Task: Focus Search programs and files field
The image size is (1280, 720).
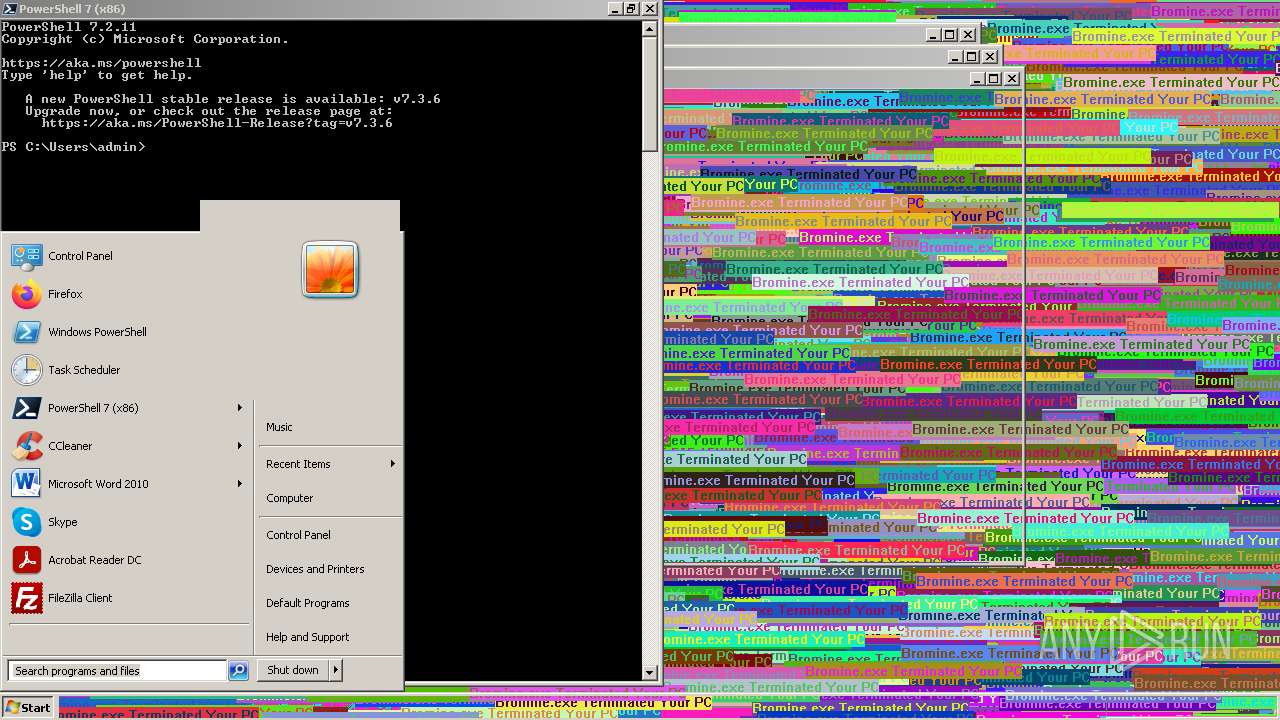Action: [118, 671]
